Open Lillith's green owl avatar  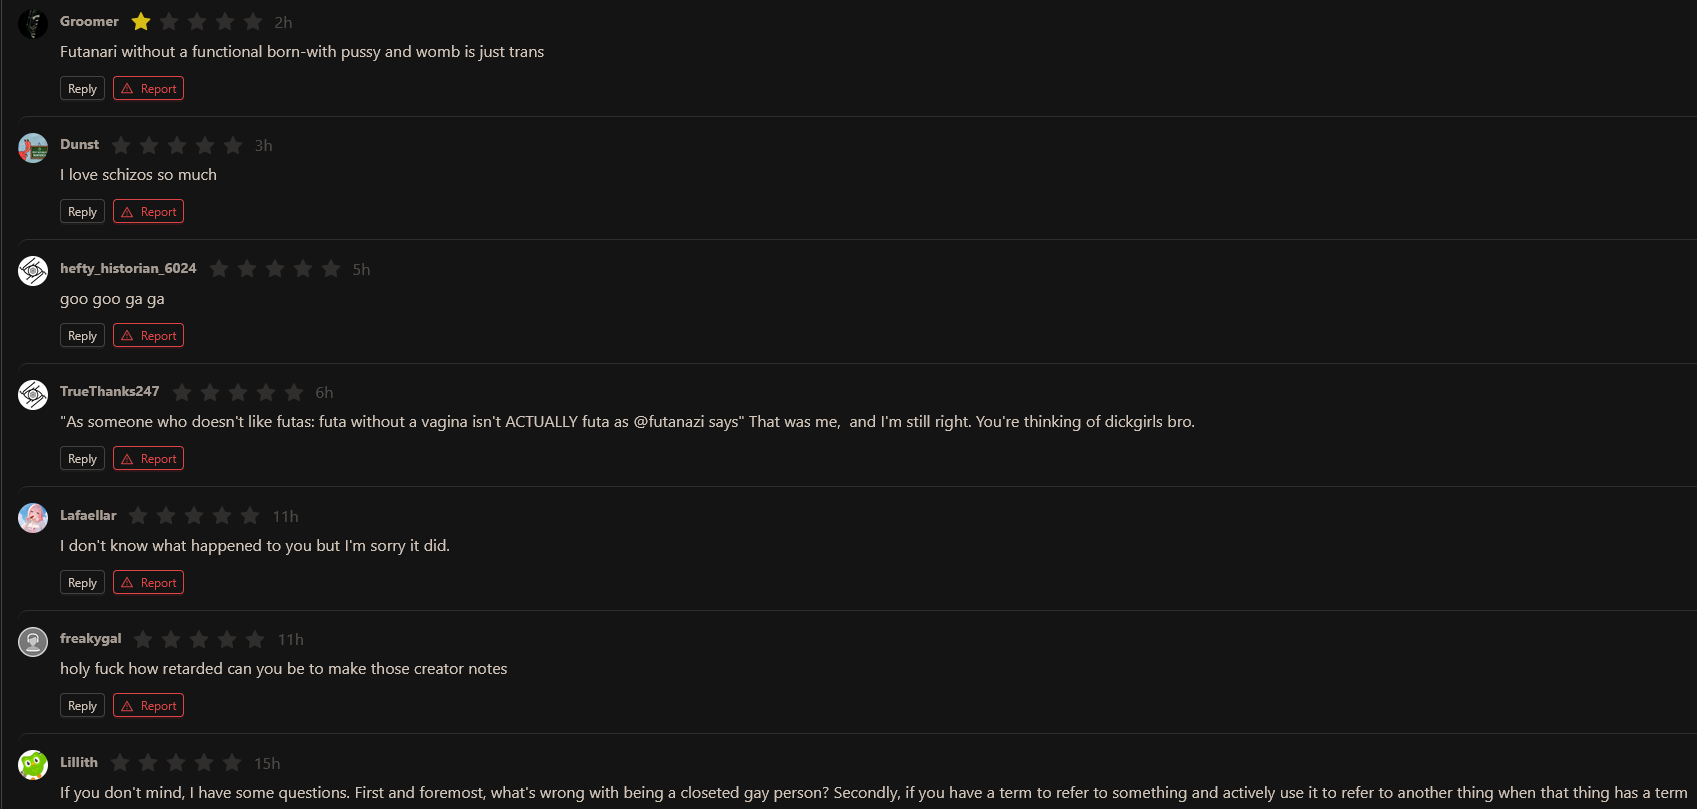coord(33,765)
